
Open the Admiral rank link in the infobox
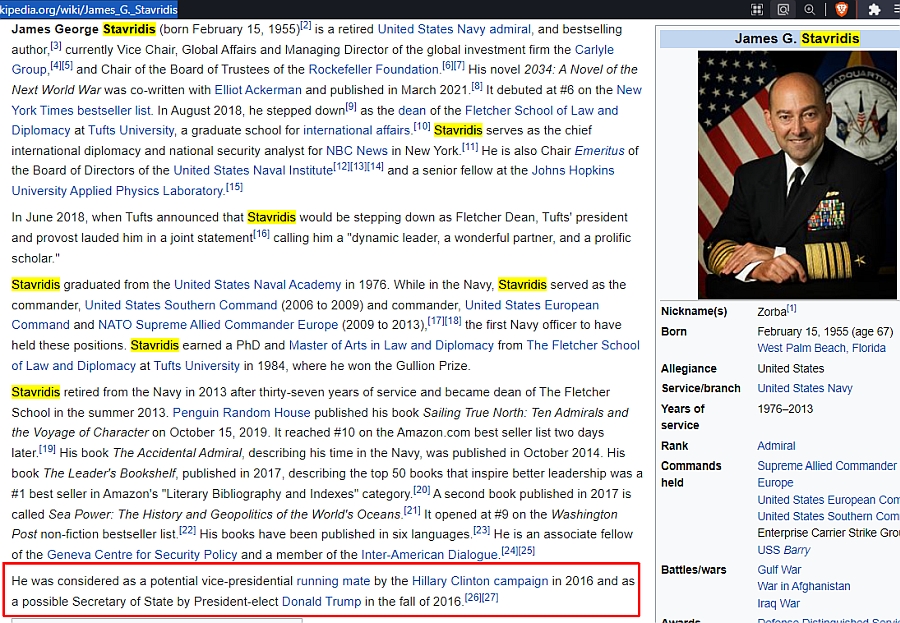click(776, 446)
